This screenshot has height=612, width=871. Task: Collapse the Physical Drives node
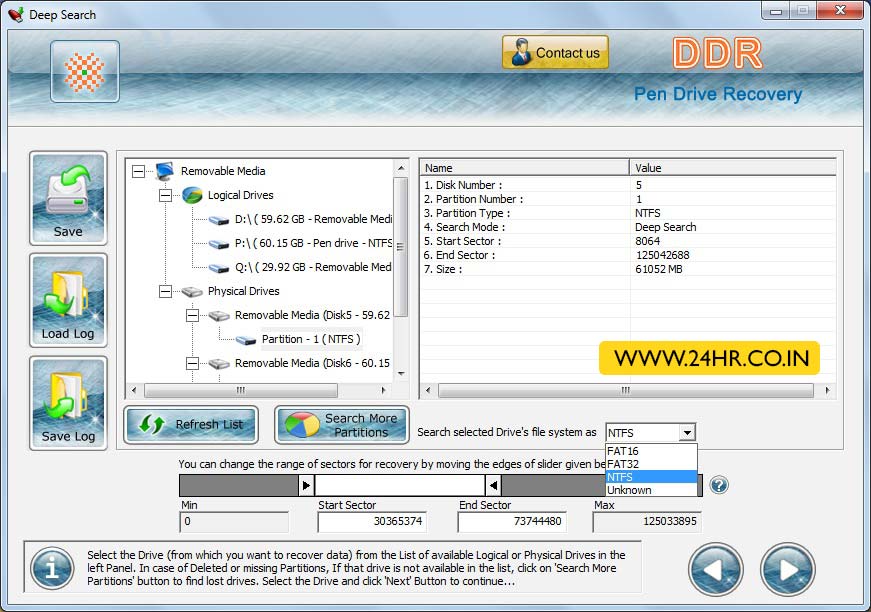coord(165,291)
